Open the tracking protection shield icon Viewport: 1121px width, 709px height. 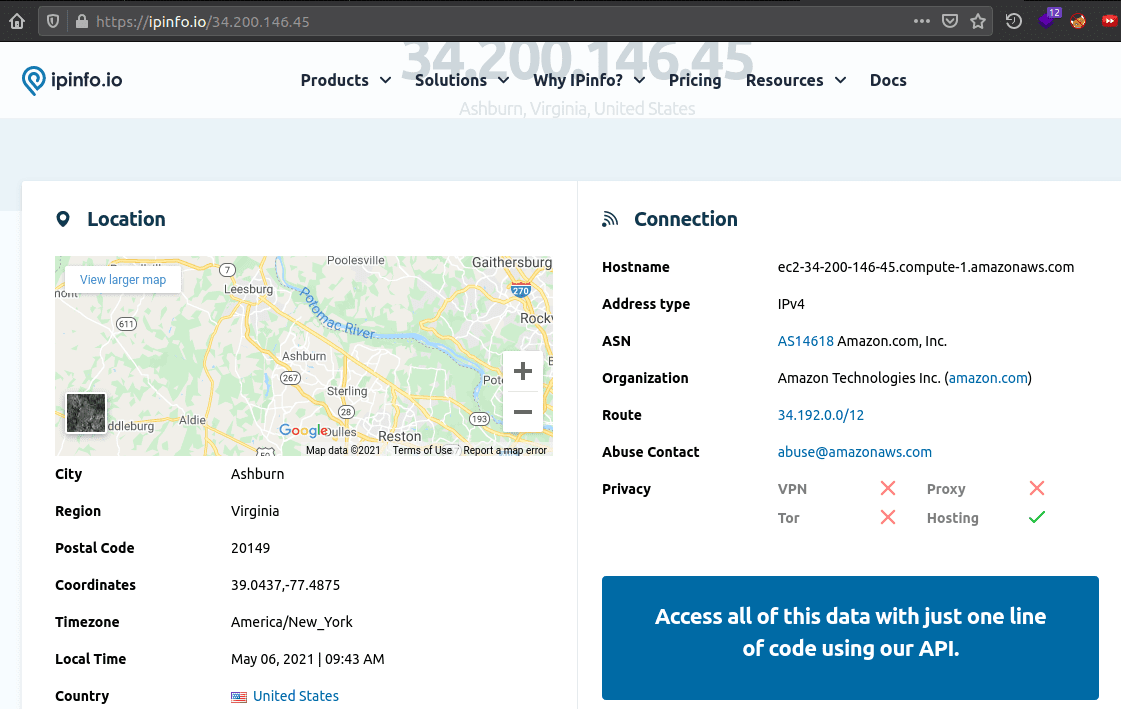pyautogui.click(x=53, y=21)
